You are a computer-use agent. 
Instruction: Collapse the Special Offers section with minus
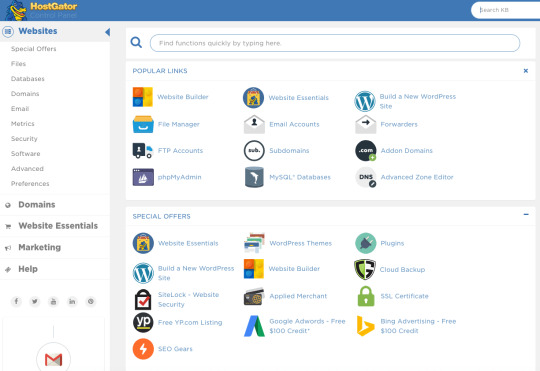click(526, 214)
